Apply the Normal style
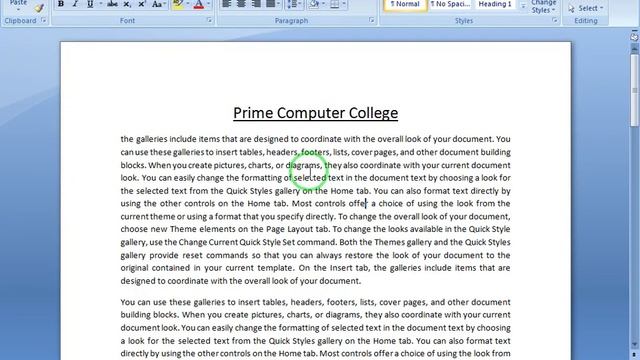640x360 pixels. tap(405, 5)
